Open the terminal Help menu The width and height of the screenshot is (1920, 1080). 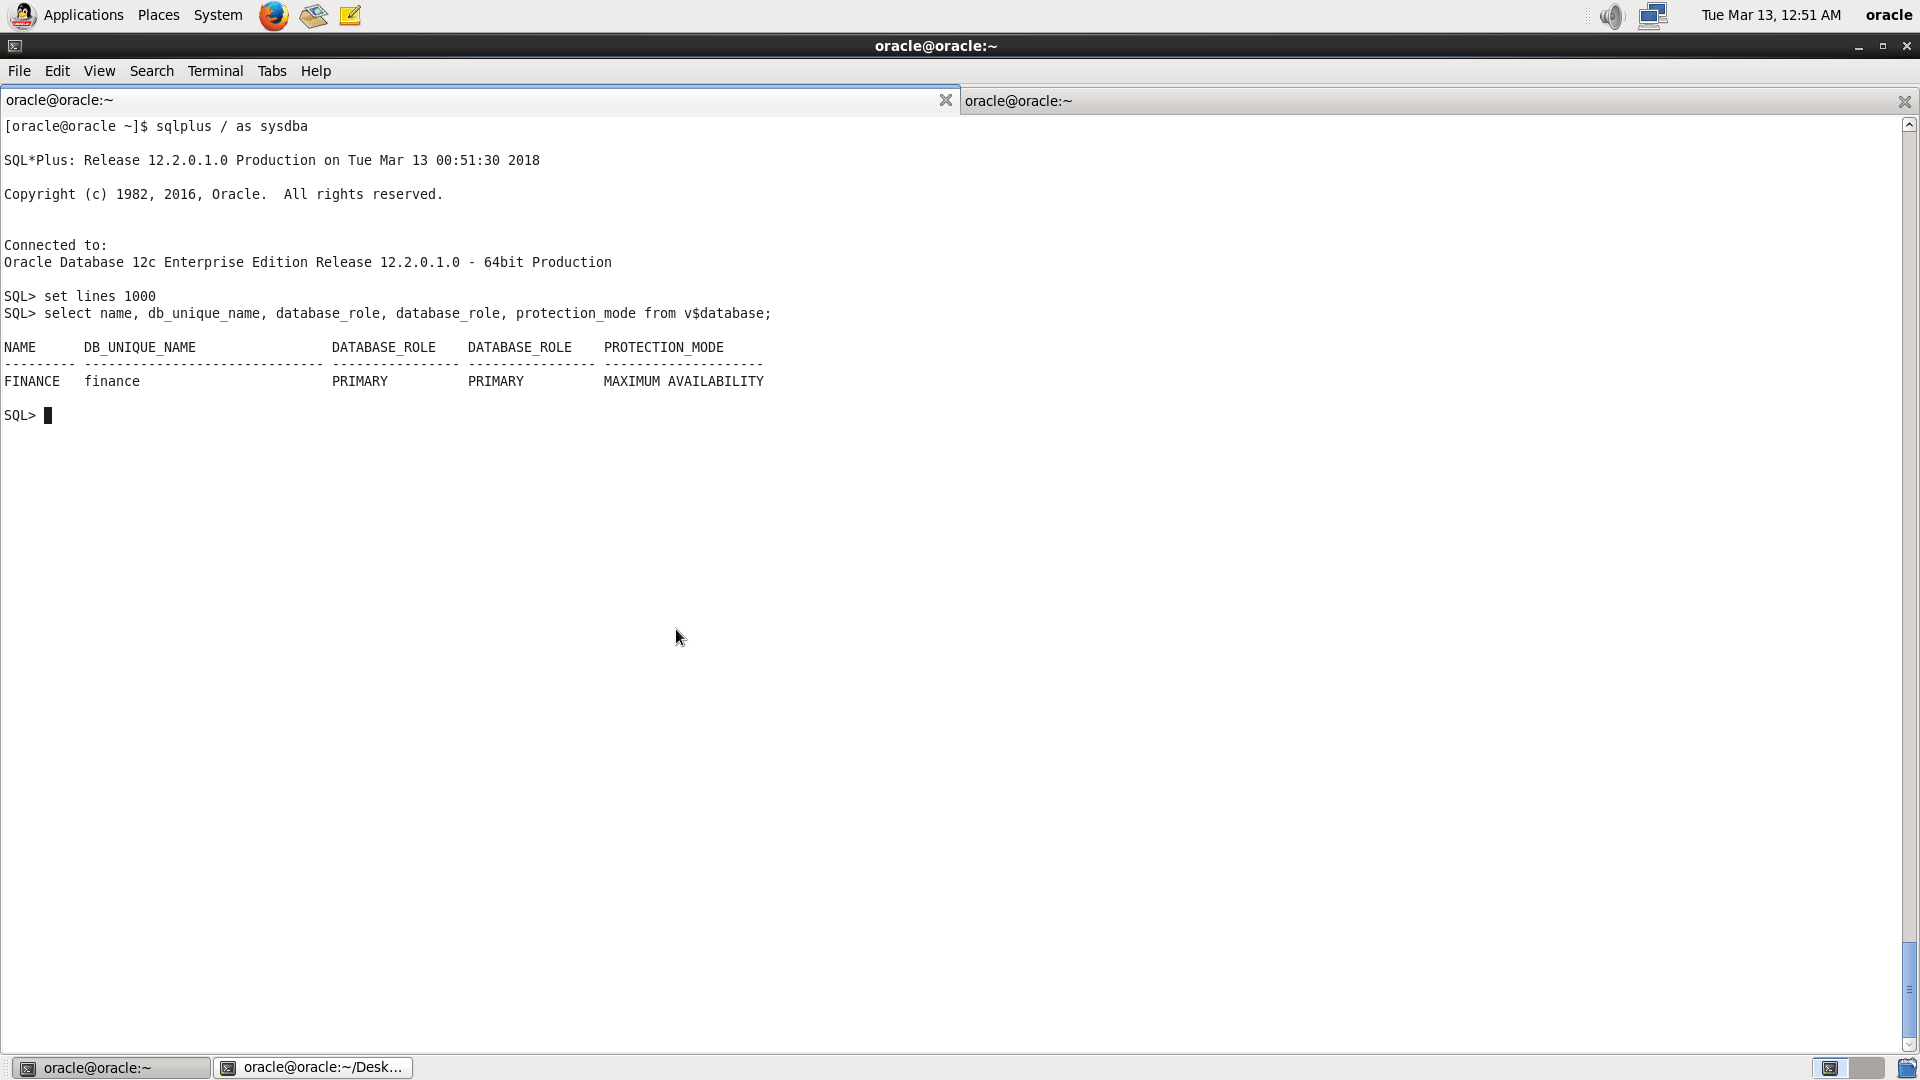click(316, 71)
